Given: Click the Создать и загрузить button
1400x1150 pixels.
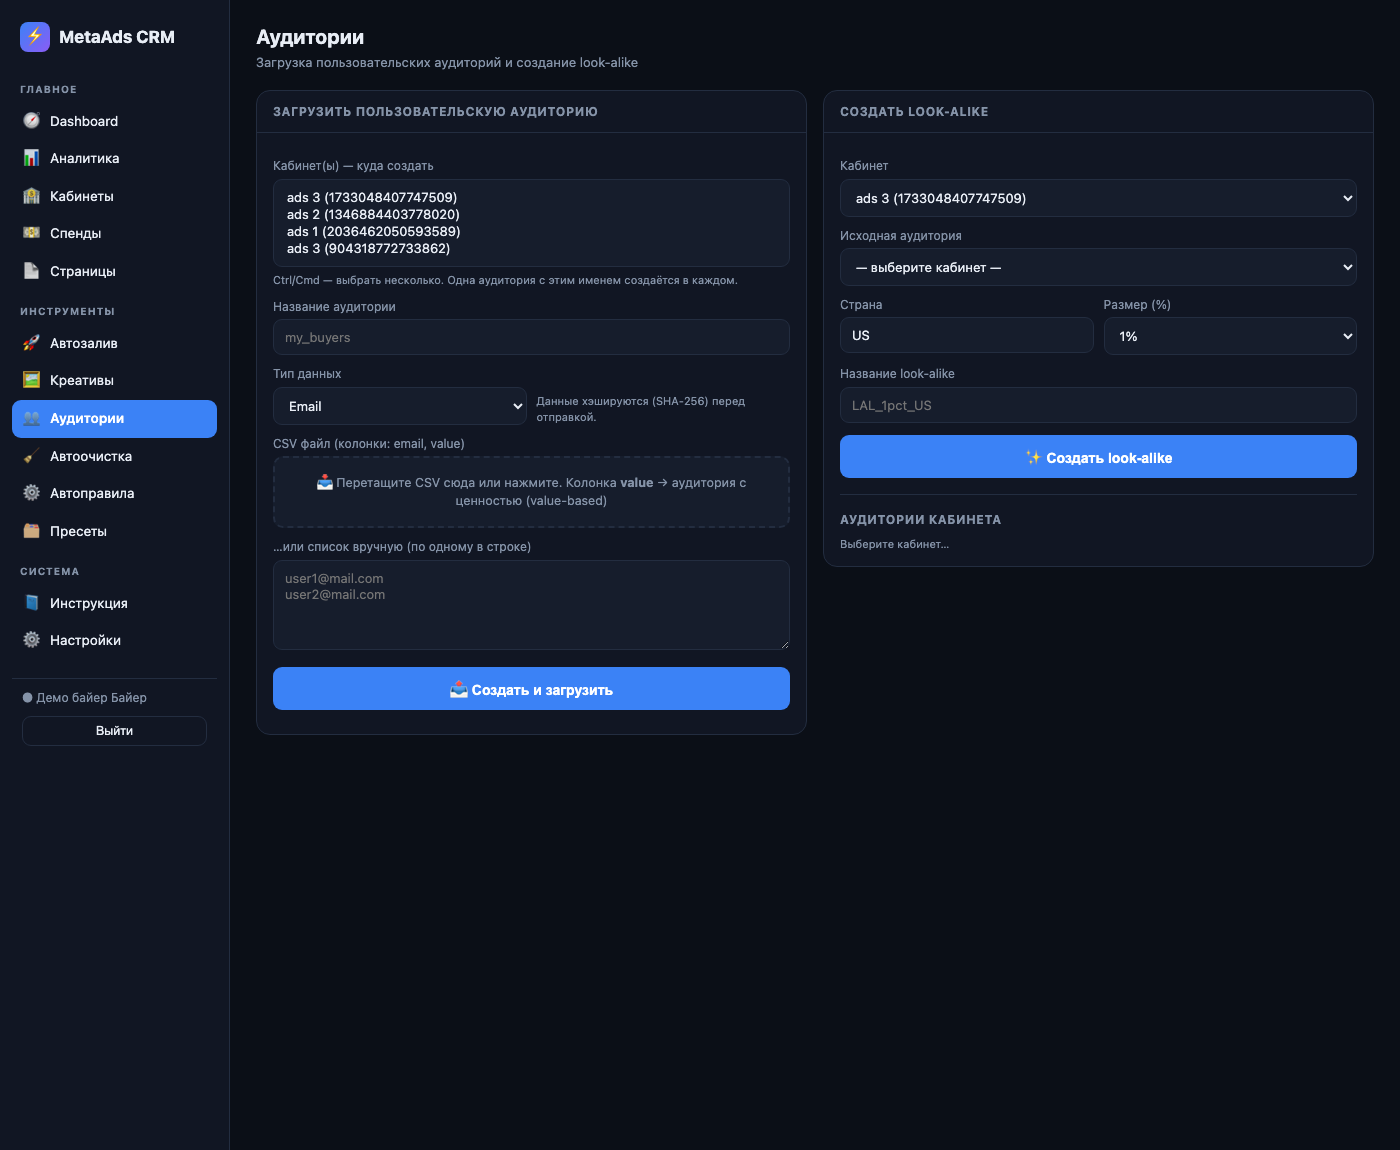Looking at the screenshot, I should (x=531, y=689).
